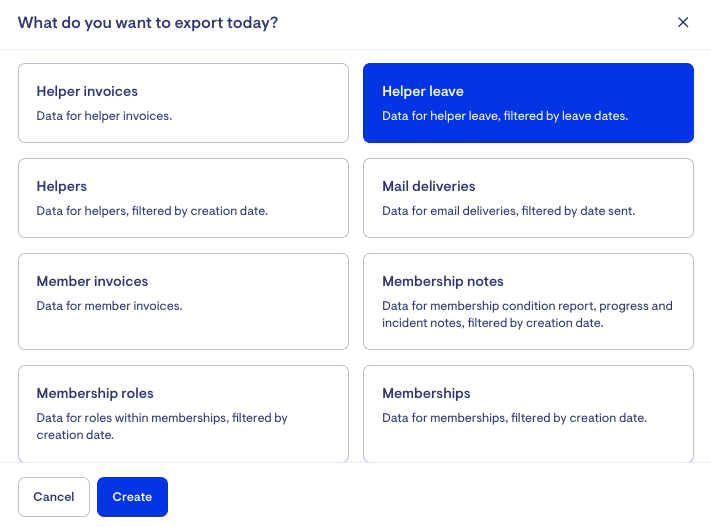
Task: Select the Helpers export option
Action: click(x=183, y=198)
